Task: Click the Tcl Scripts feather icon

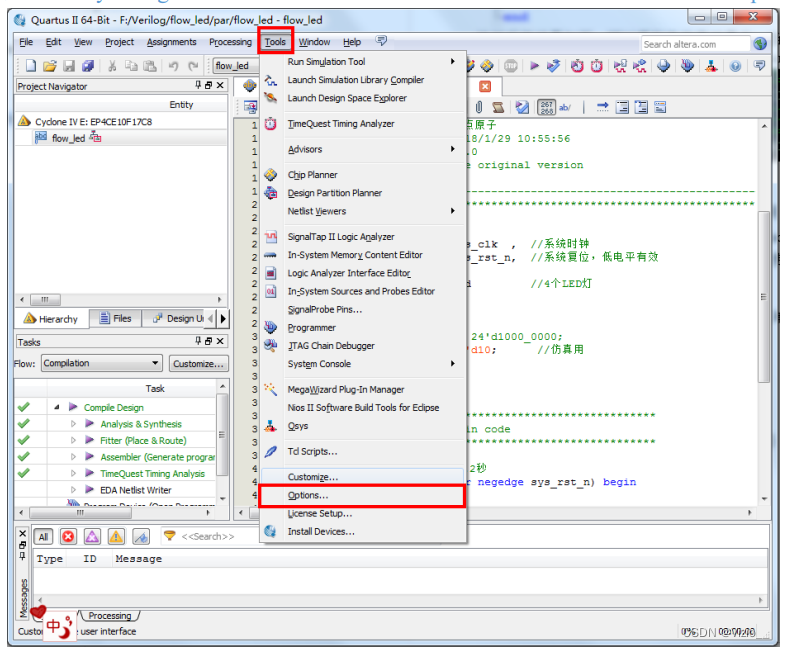Action: 270,452
